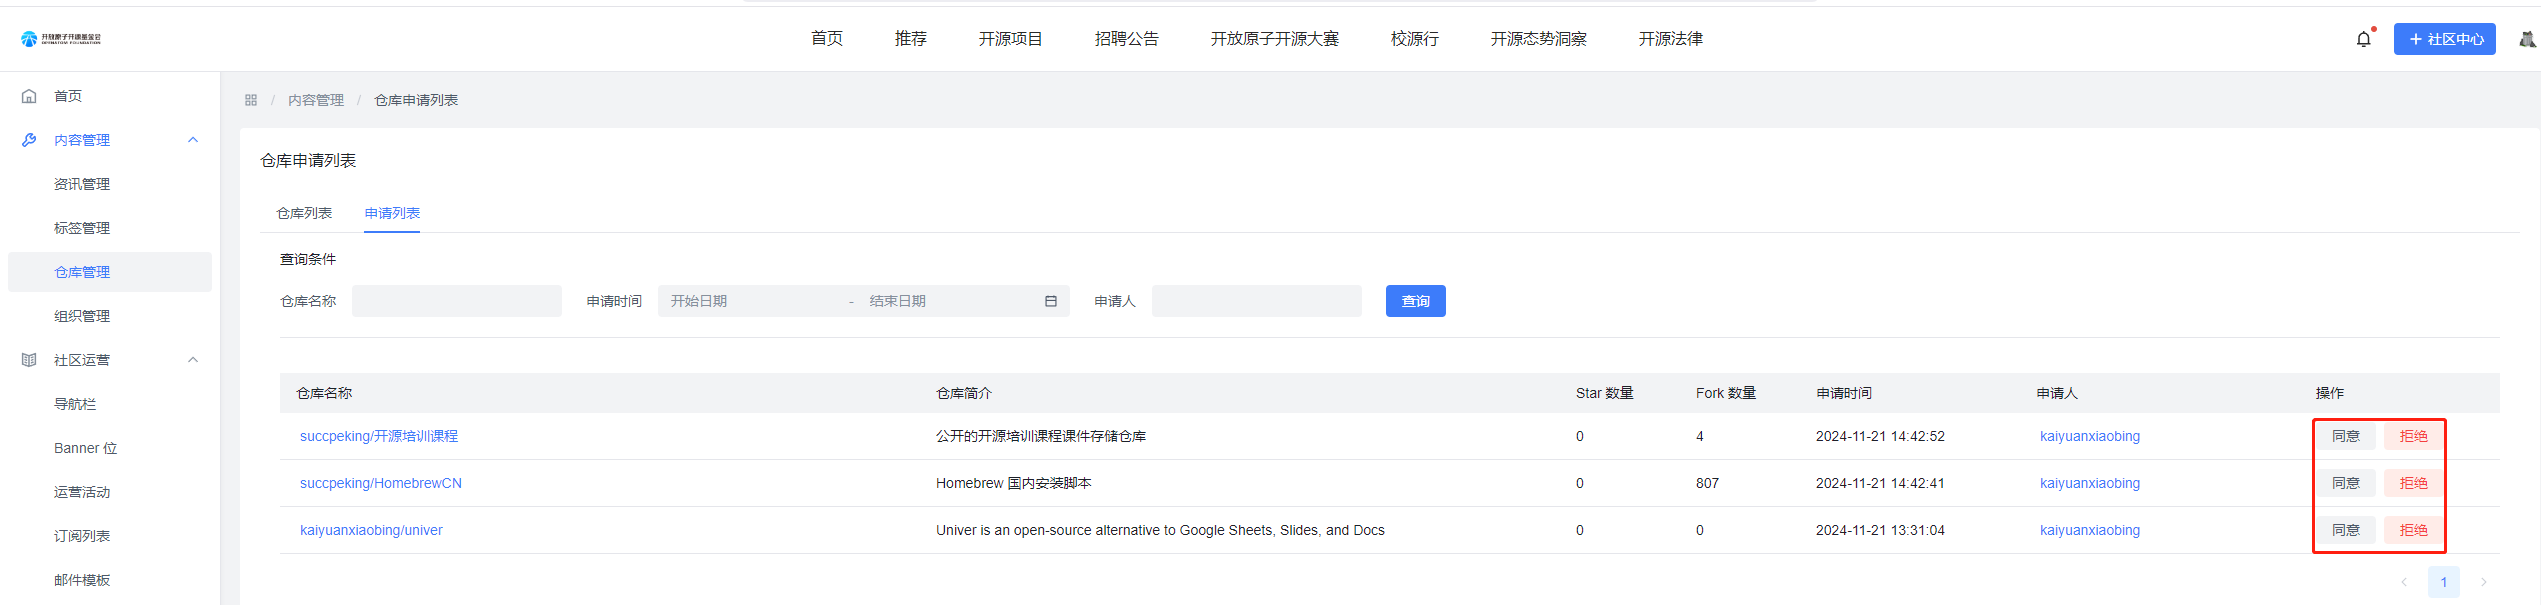Click the wrench icon beside 内容管理

click(29, 140)
